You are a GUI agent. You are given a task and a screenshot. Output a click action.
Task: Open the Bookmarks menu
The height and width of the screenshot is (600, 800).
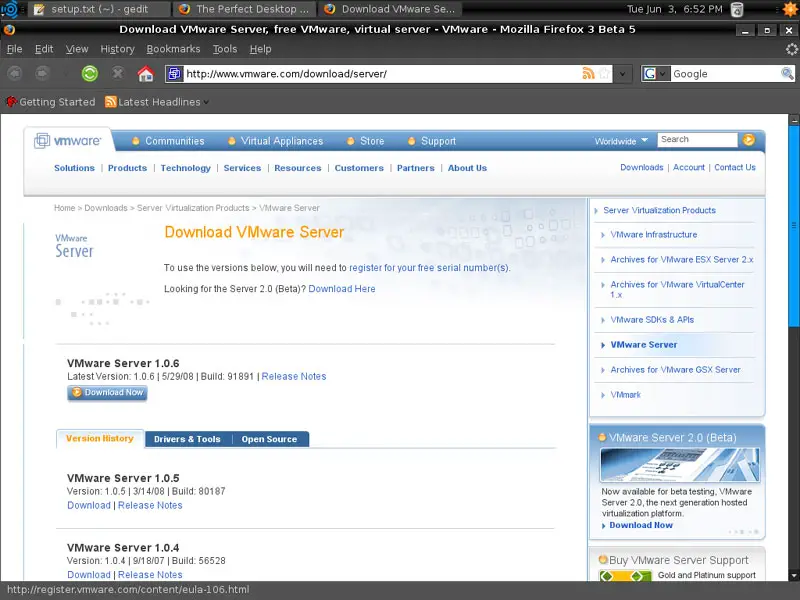(173, 49)
